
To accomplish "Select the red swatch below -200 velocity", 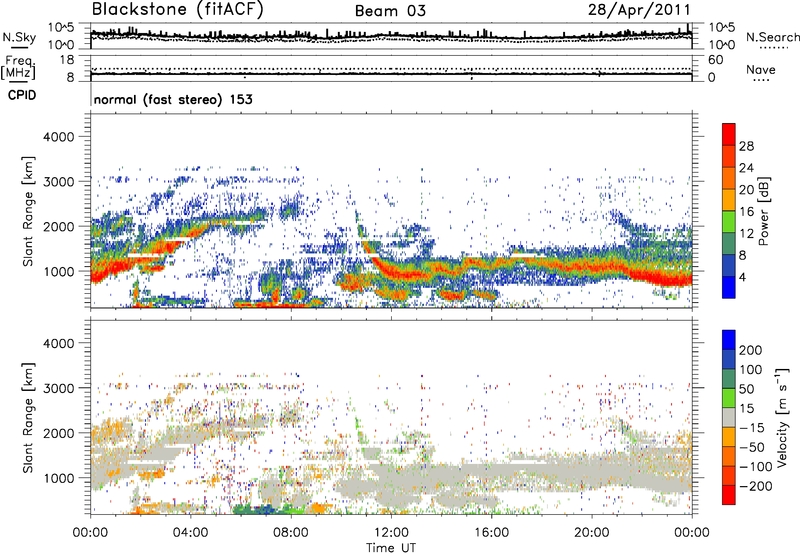I will tap(729, 495).
